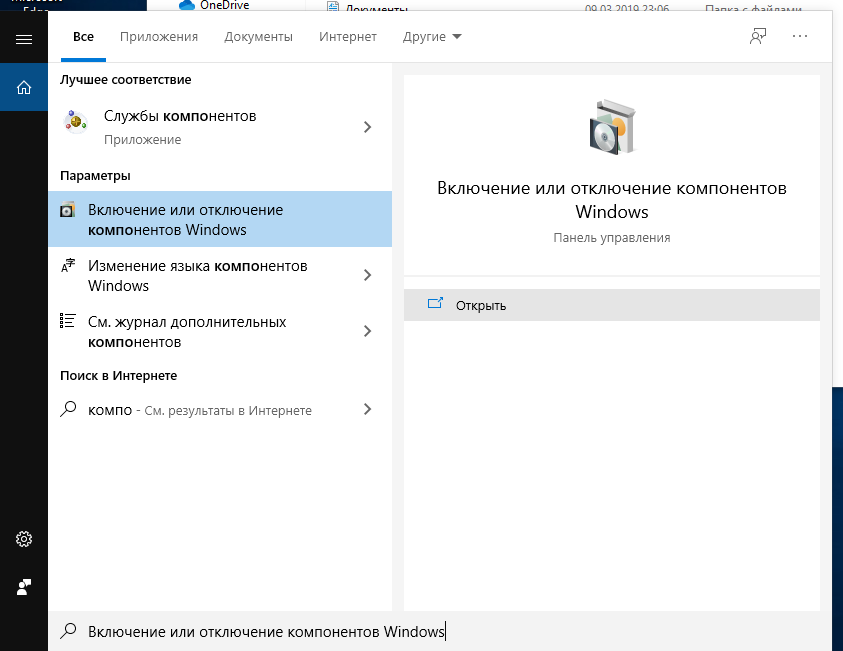Click the magnifier icon in the search box
Screen dimensions: 843x651
tap(68, 631)
